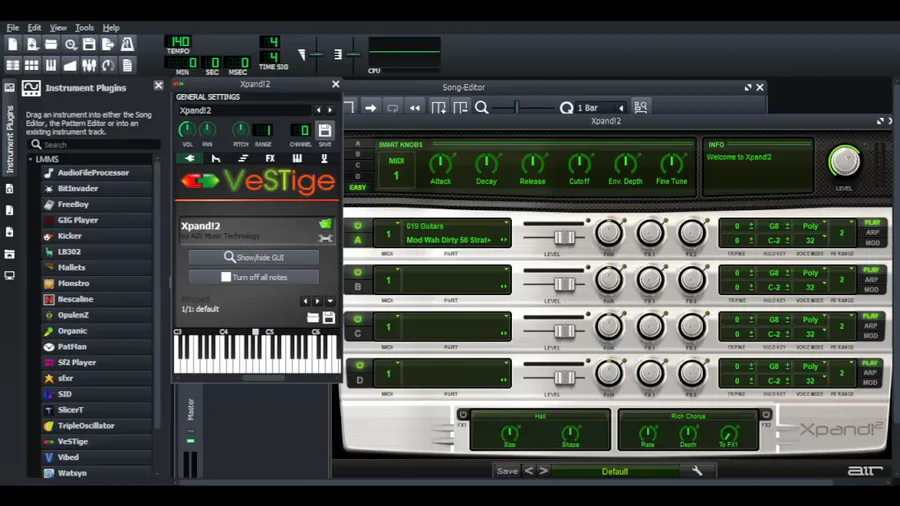900x506 pixels.
Task: Open the Hall effect type dropdown
Action: pos(540,416)
